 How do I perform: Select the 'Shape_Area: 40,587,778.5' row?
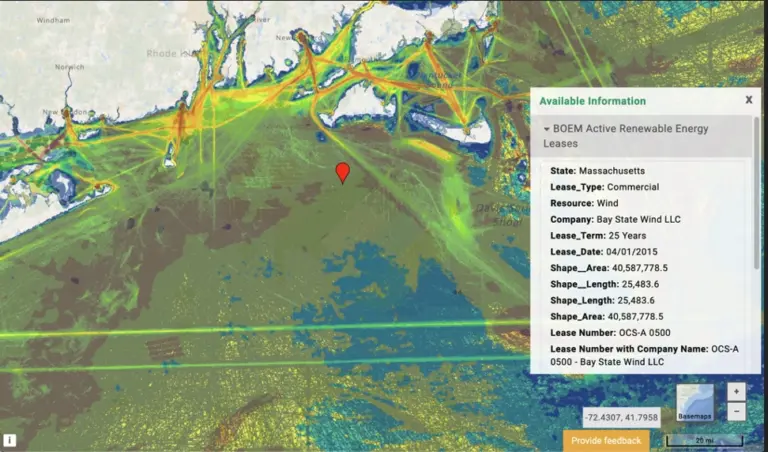[x=606, y=316]
